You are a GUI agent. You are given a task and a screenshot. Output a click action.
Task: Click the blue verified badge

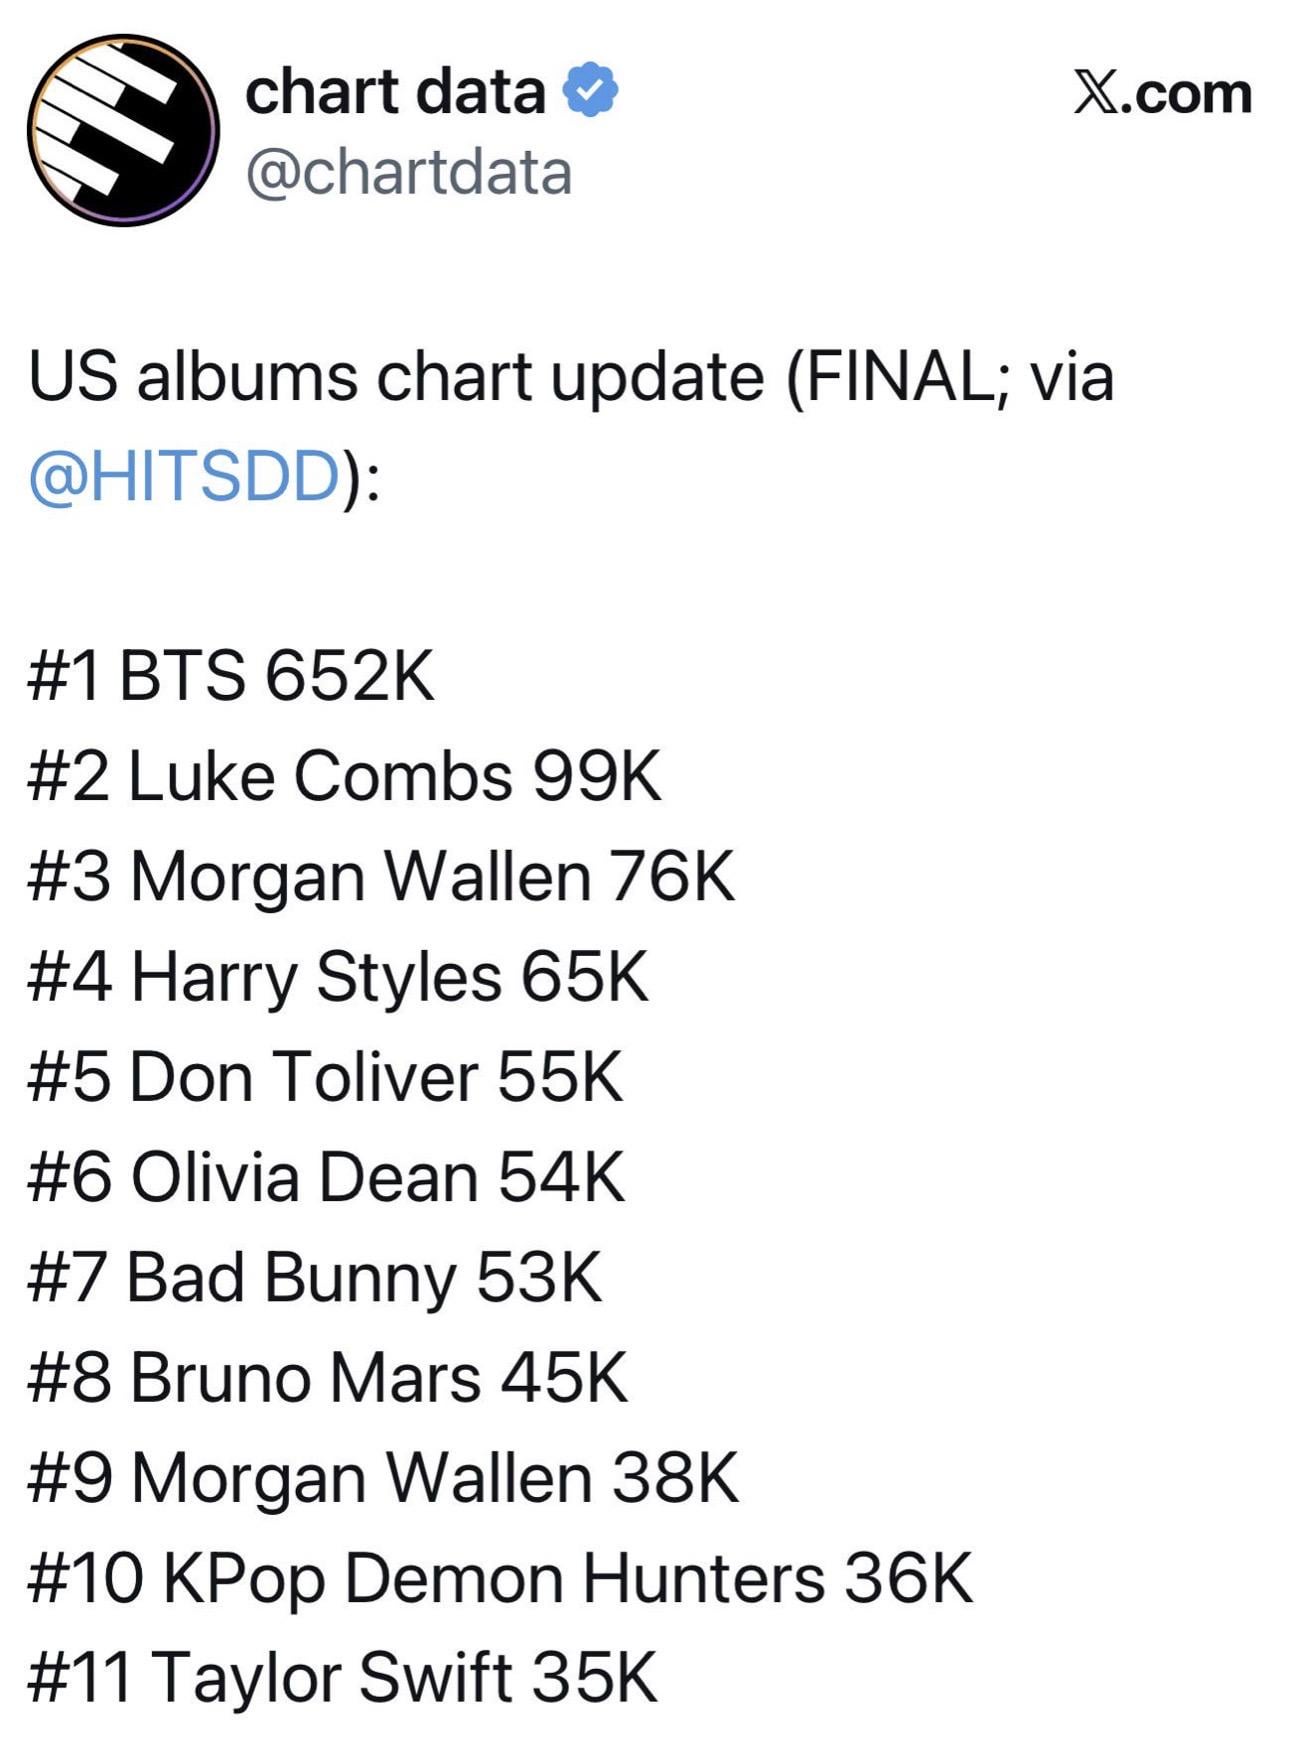click(x=591, y=91)
